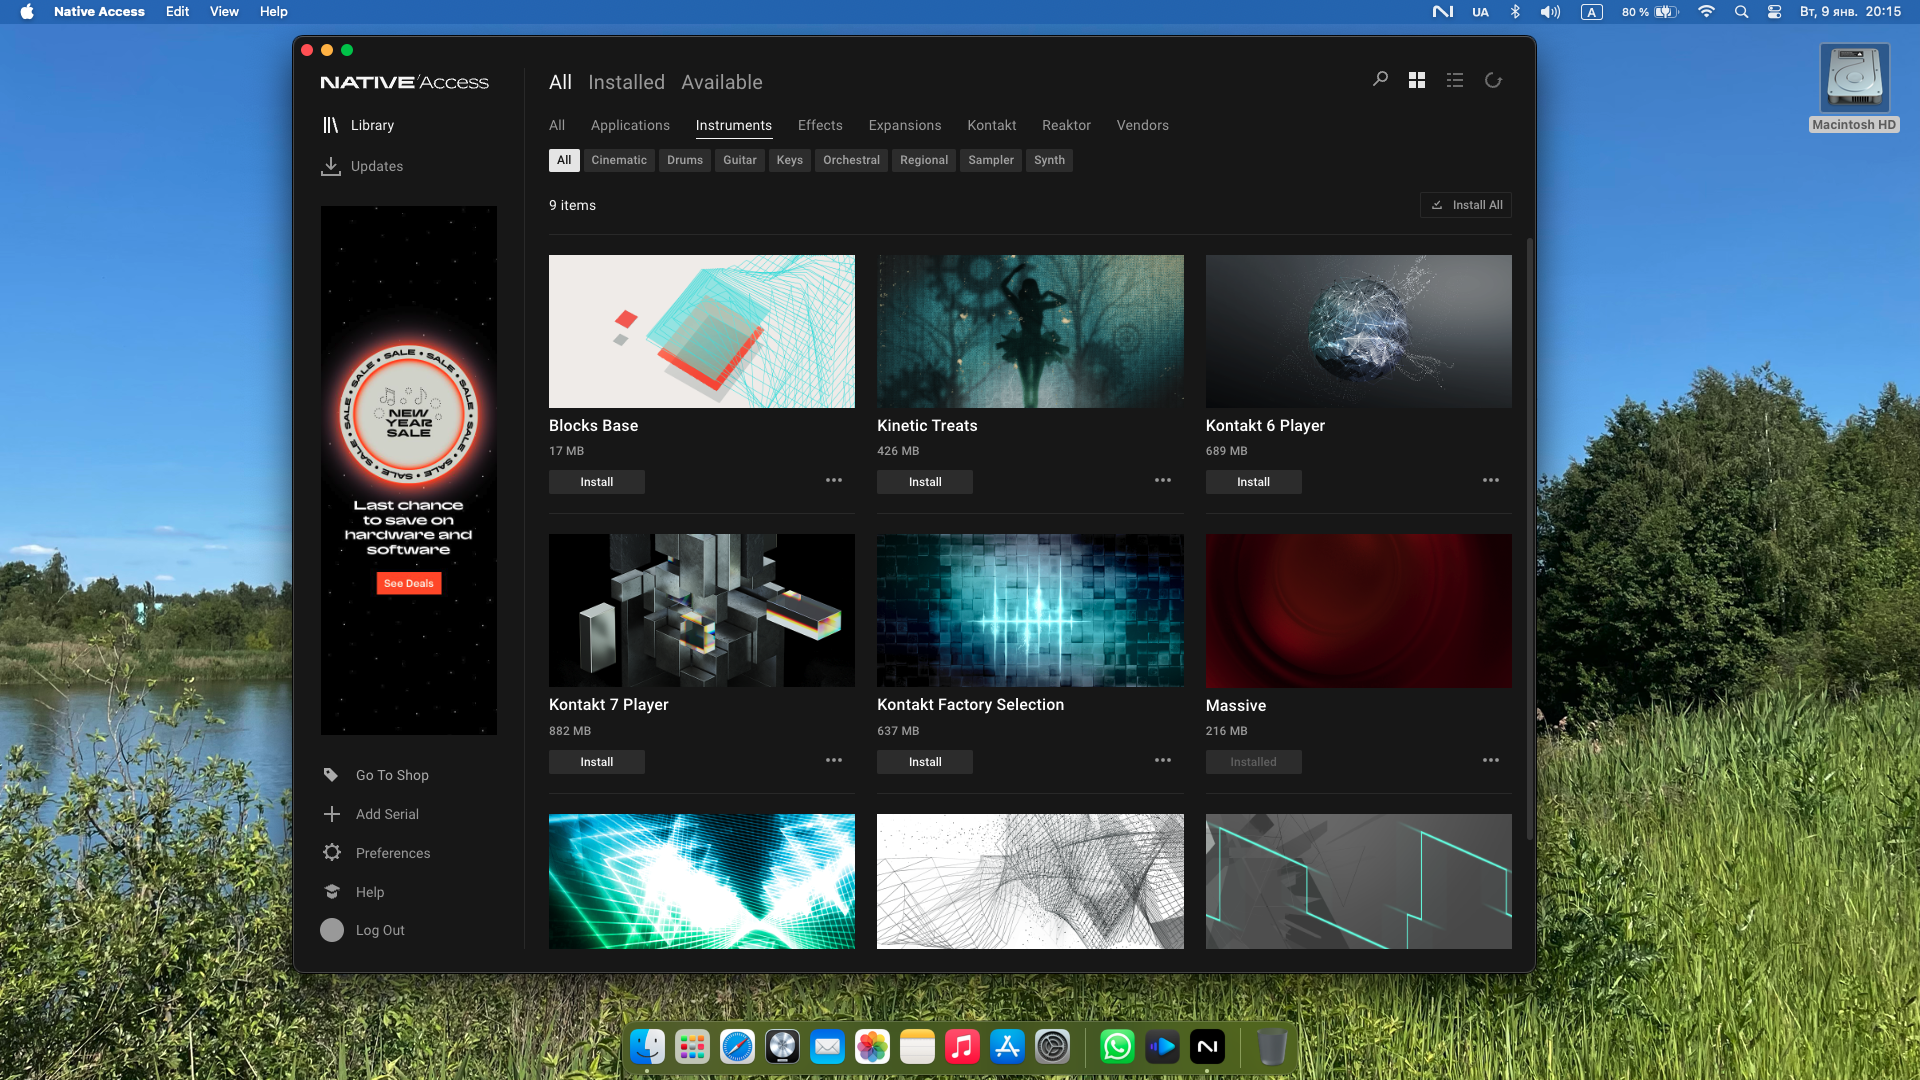Image resolution: width=1920 pixels, height=1080 pixels.
Task: Open the search magnifier in Native Access
Action: (x=1380, y=79)
